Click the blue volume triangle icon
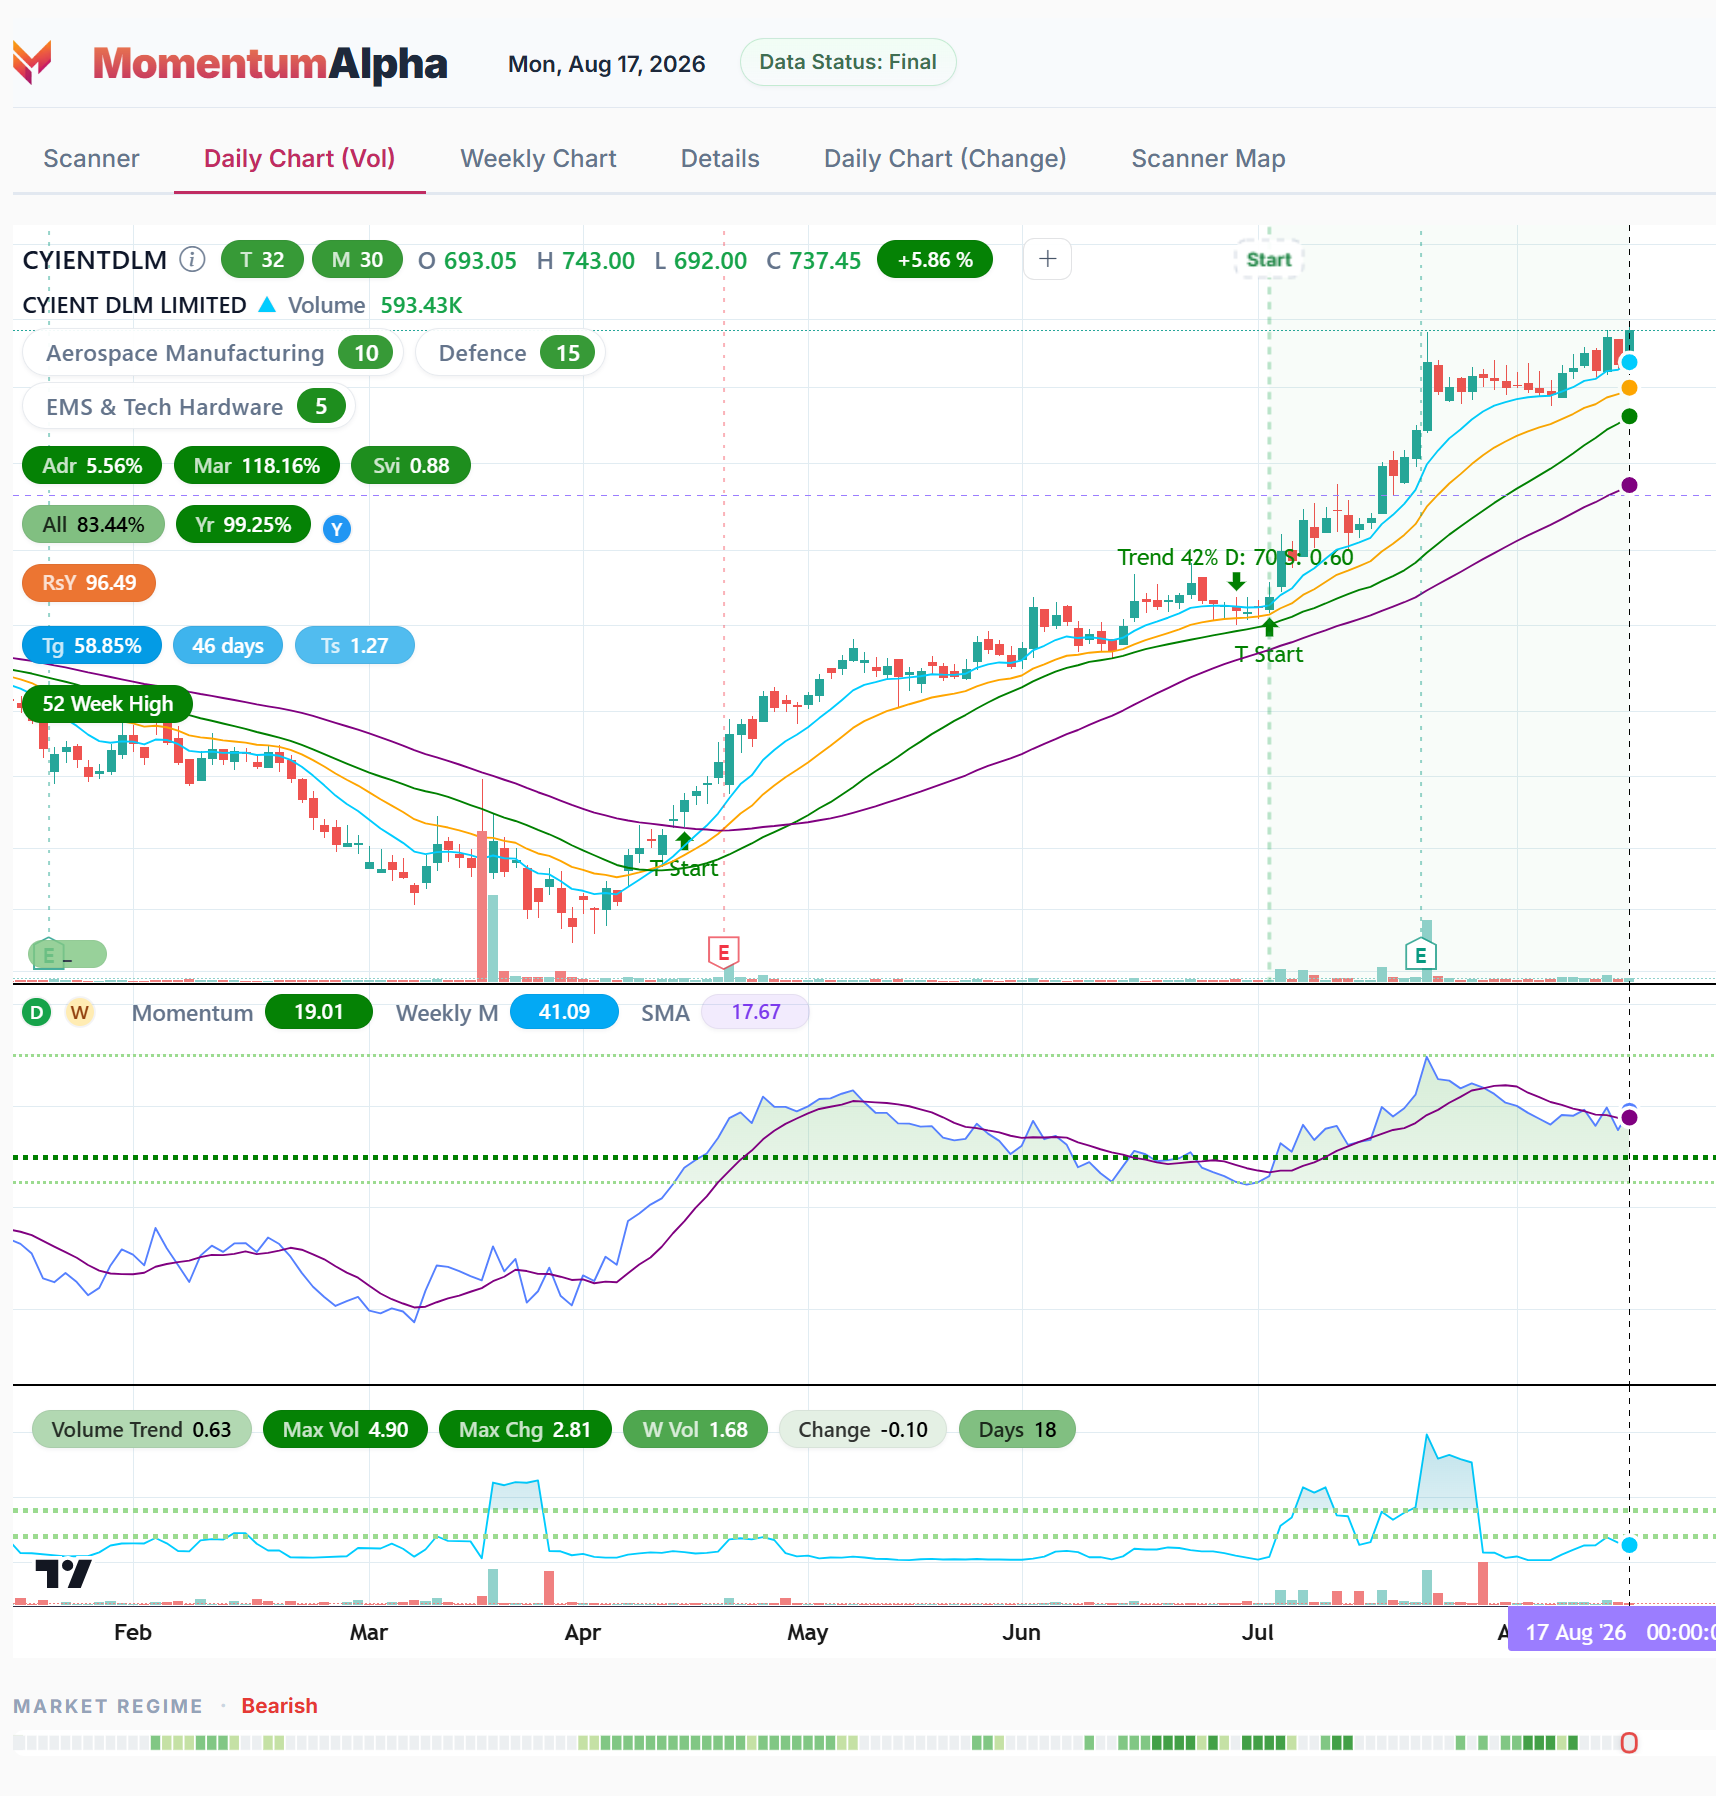The width and height of the screenshot is (1716, 1796). tap(267, 305)
